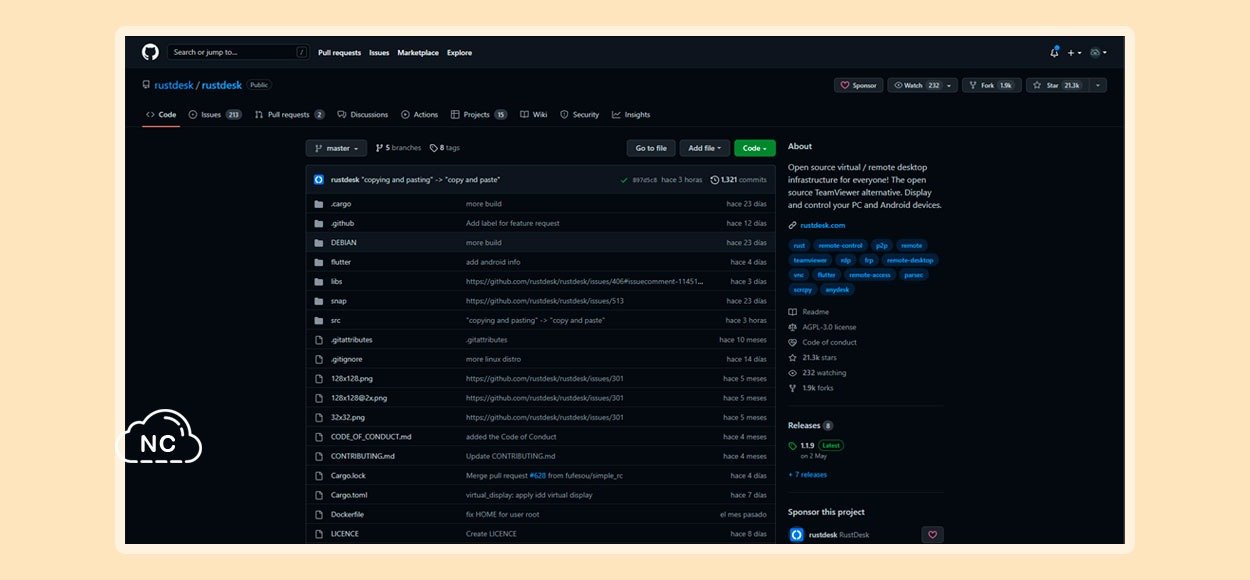Open the Projects tab
Image resolution: width=1250 pixels, height=580 pixels.
[x=479, y=115]
